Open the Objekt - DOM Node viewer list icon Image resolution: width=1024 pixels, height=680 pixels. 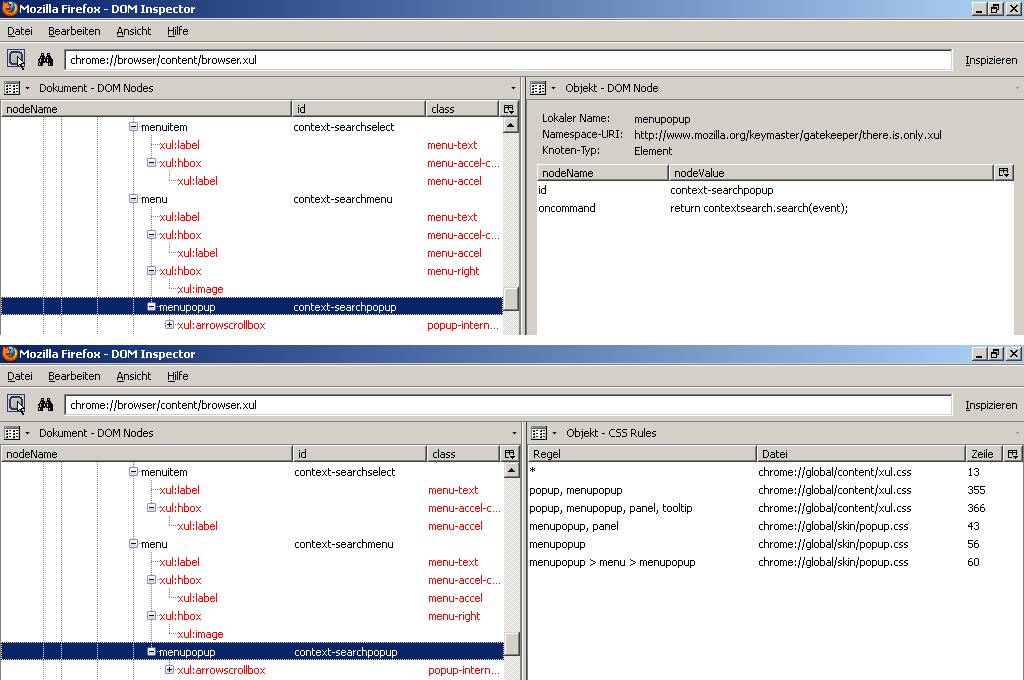click(x=538, y=88)
